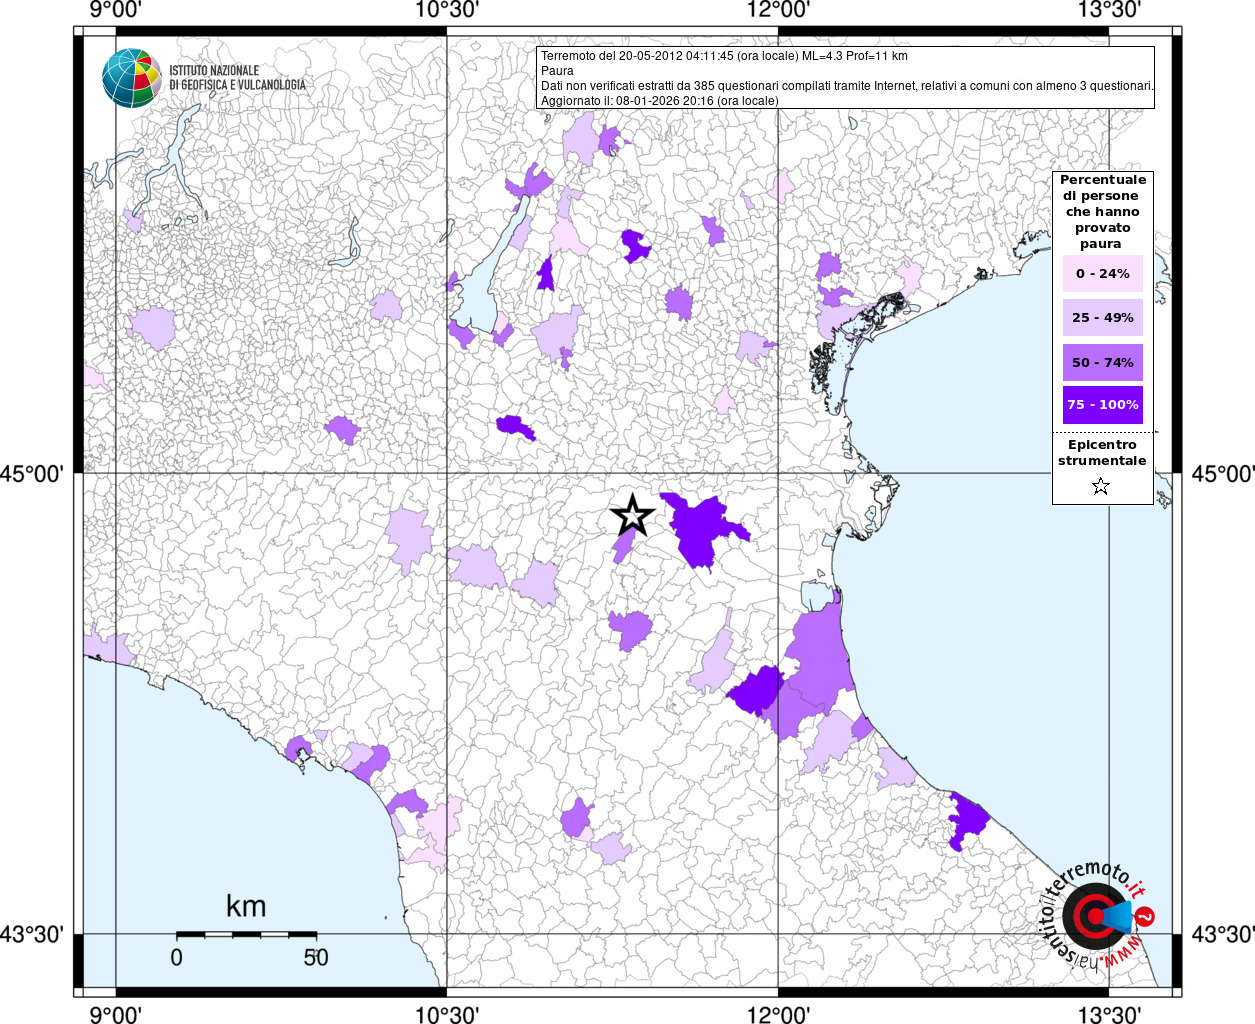
Task: Select the 25 - 49% legend swatch
Action: tap(1102, 317)
